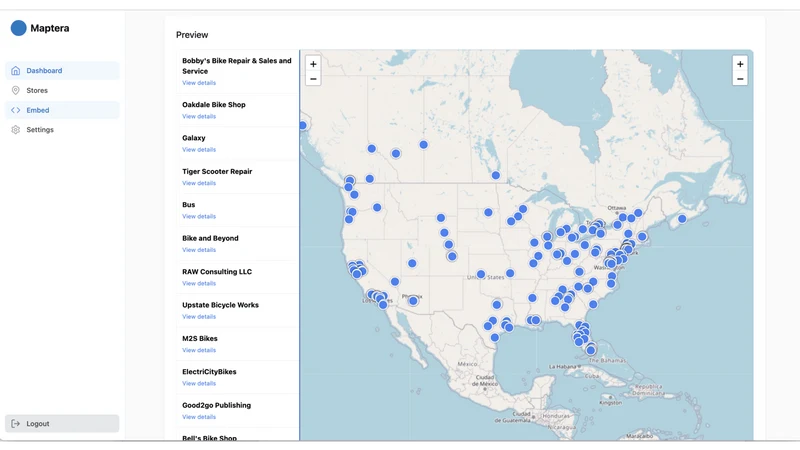View details for Bus
This screenshot has height=450, width=800.
pos(199,216)
